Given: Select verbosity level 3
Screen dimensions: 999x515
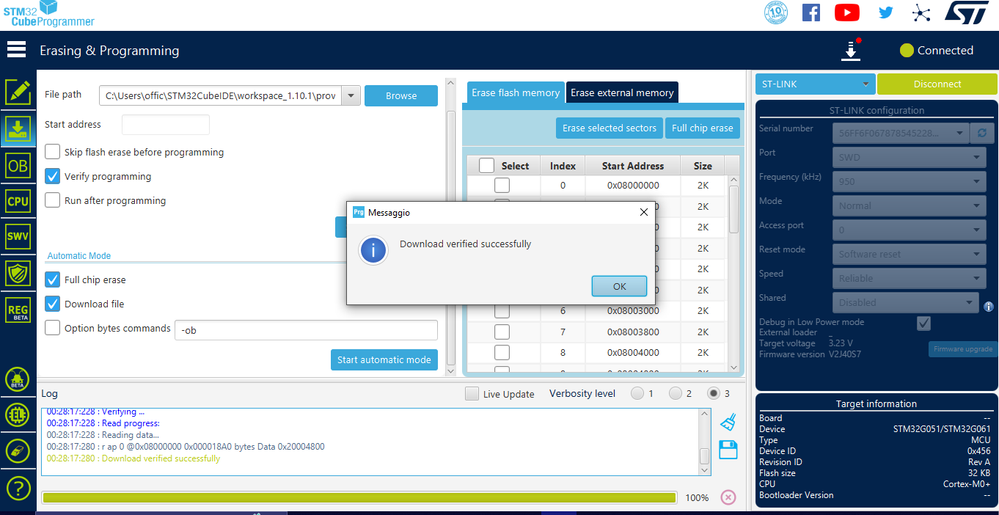Looking at the screenshot, I should point(714,393).
